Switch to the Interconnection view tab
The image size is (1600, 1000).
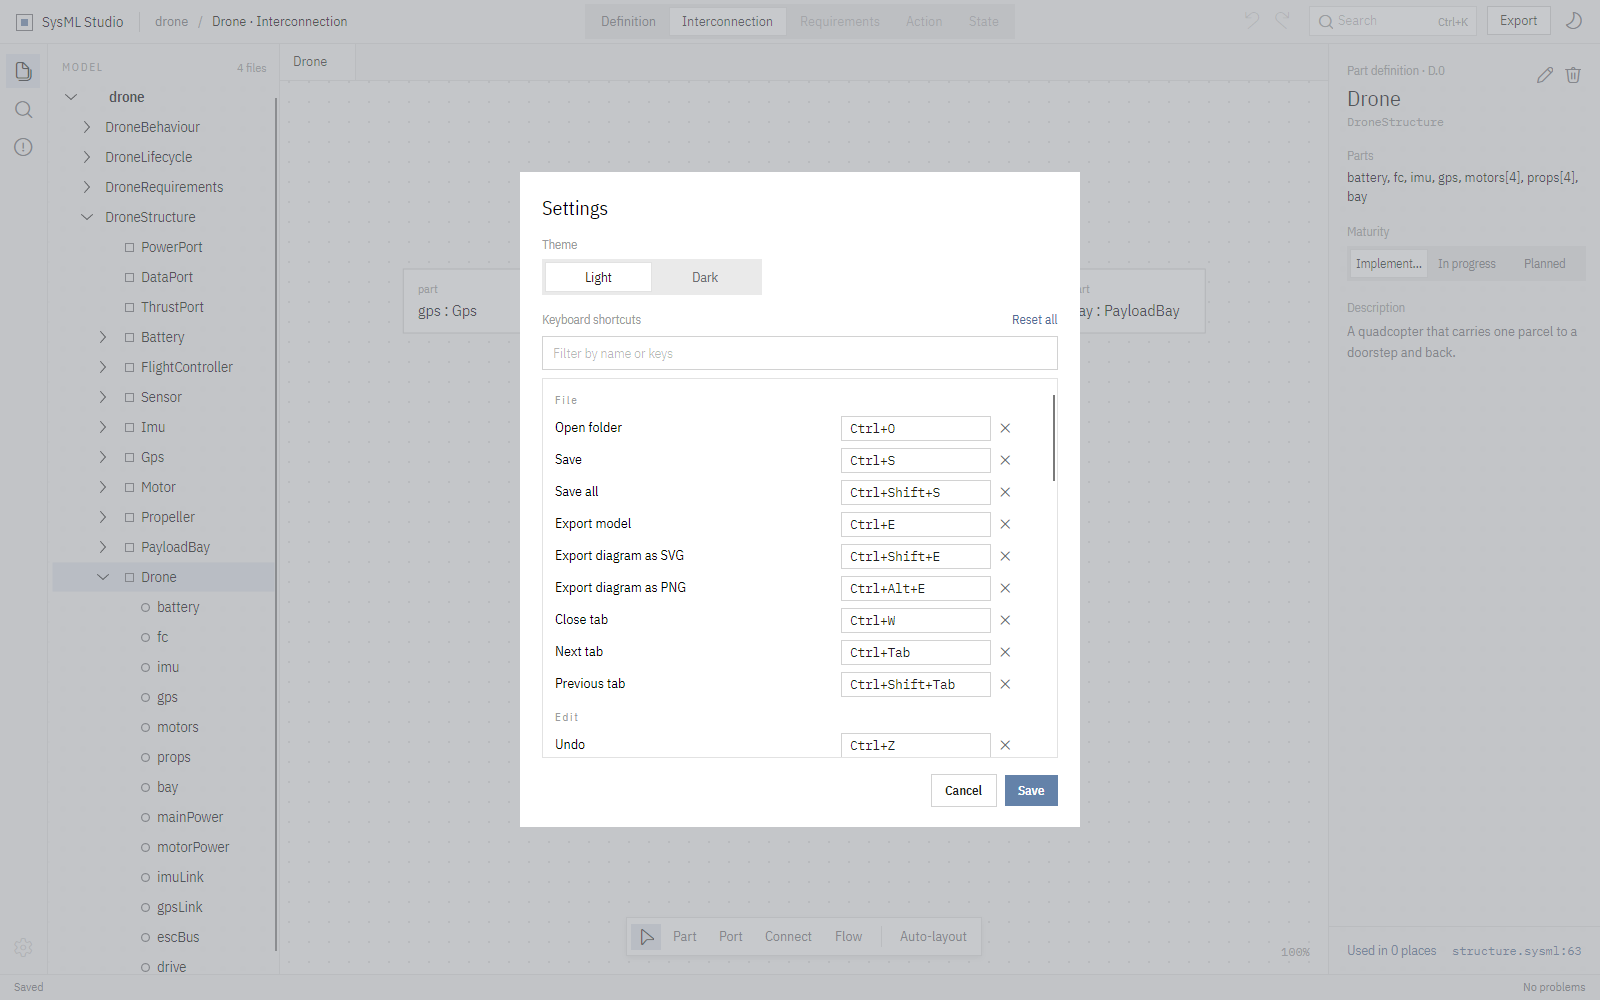click(x=727, y=21)
